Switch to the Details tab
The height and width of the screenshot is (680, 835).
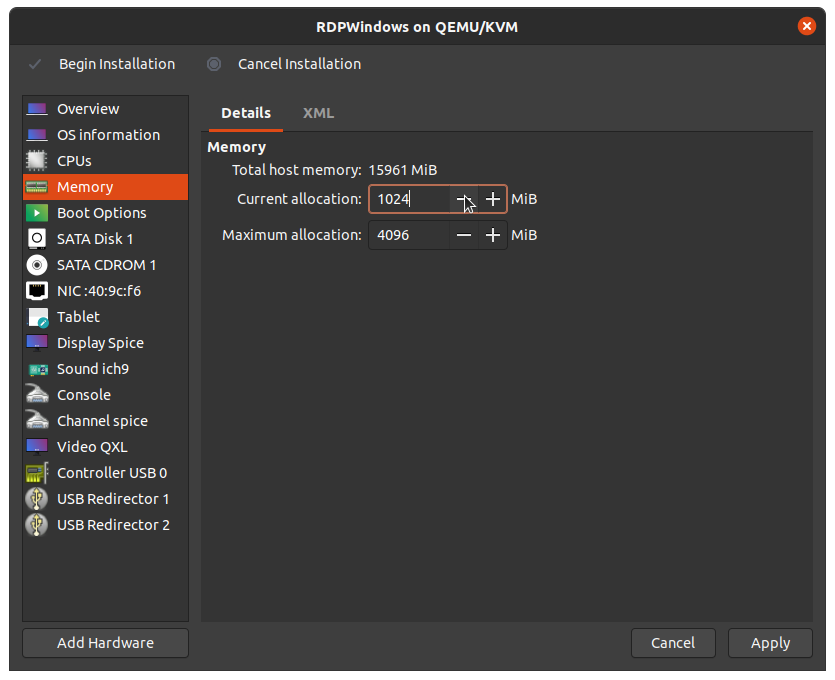[246, 113]
